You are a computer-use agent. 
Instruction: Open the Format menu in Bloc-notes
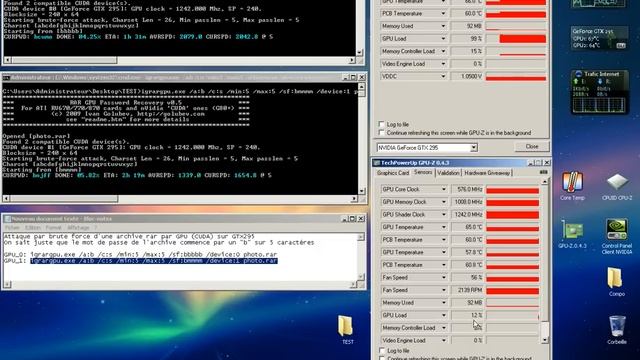pos(53,228)
